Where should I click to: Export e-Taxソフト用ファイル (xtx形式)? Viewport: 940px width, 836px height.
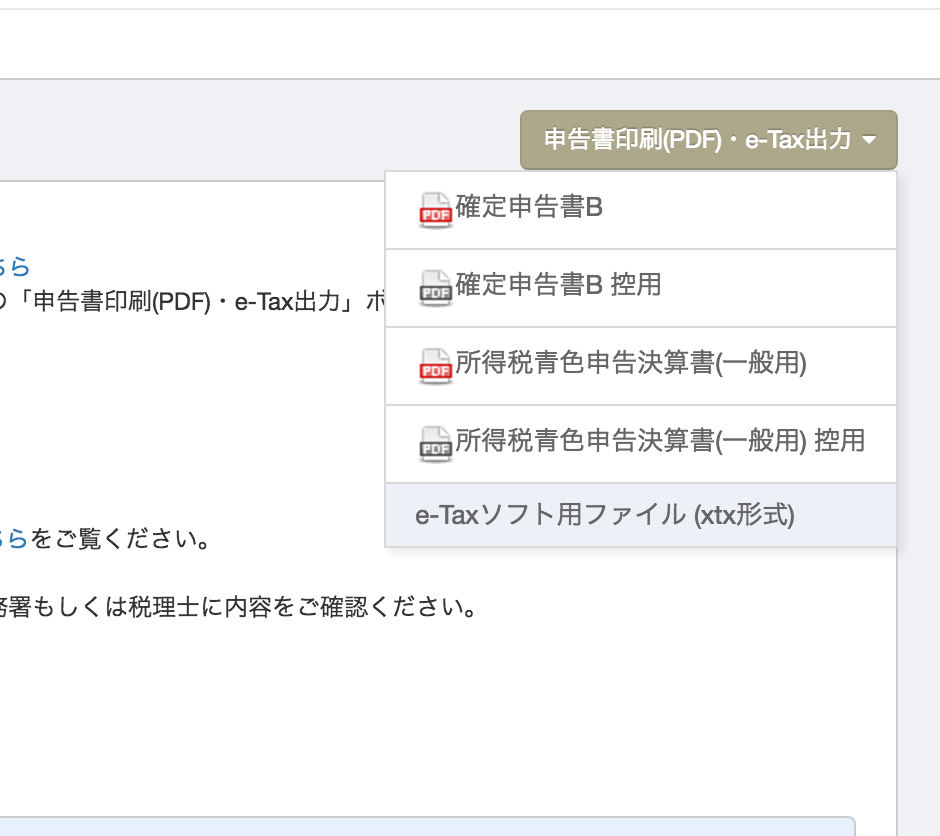[605, 516]
